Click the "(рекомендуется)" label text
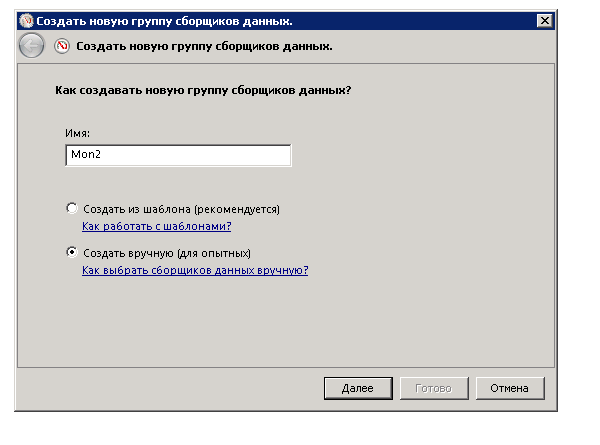The height and width of the screenshot is (445, 600). click(x=238, y=209)
